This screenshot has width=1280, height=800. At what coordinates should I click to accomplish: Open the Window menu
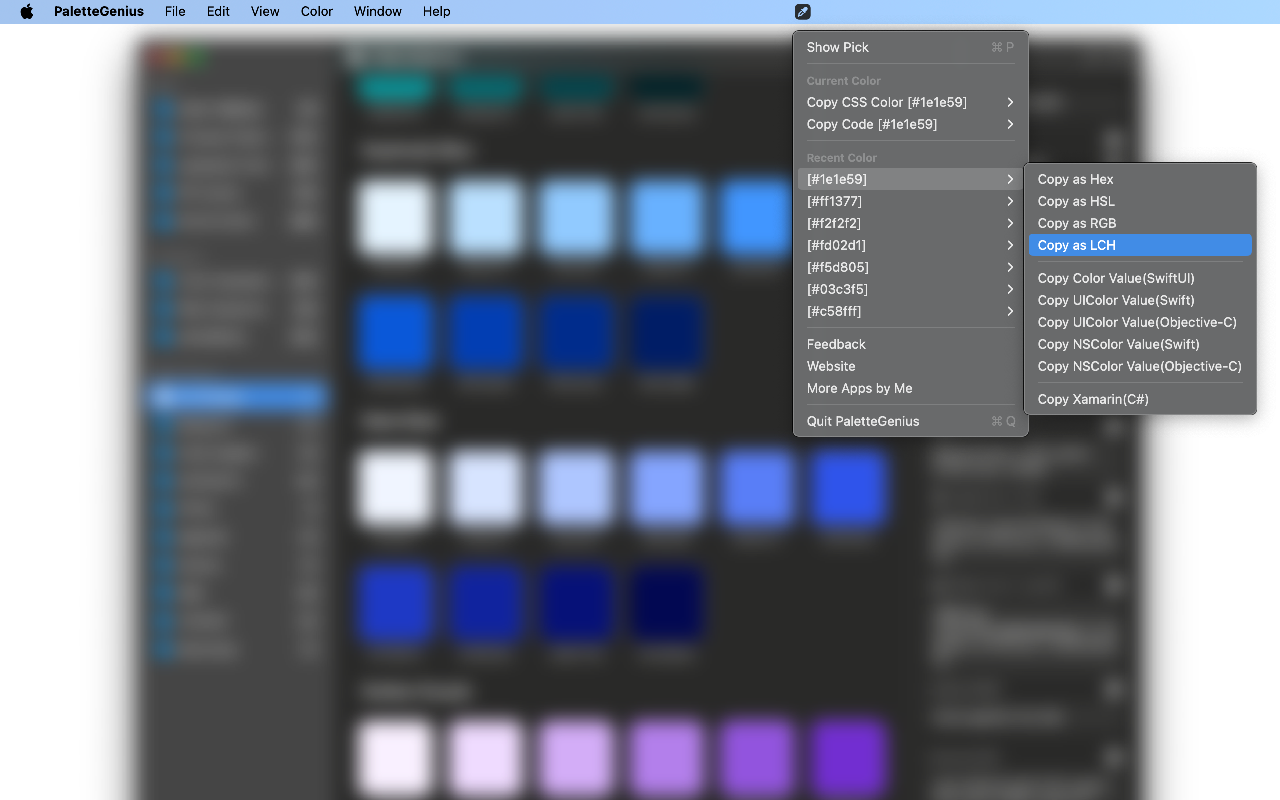pos(378,12)
